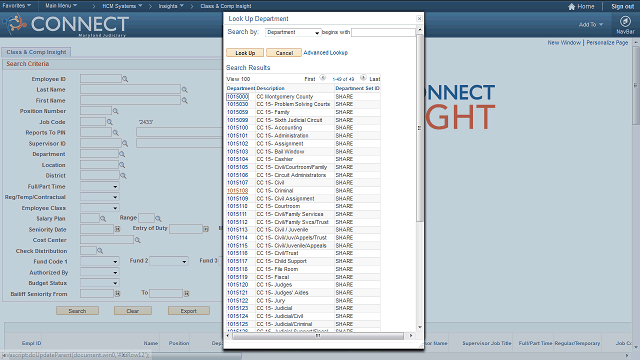Open the Personalize Page link
The width and height of the screenshot is (640, 360).
point(607,42)
